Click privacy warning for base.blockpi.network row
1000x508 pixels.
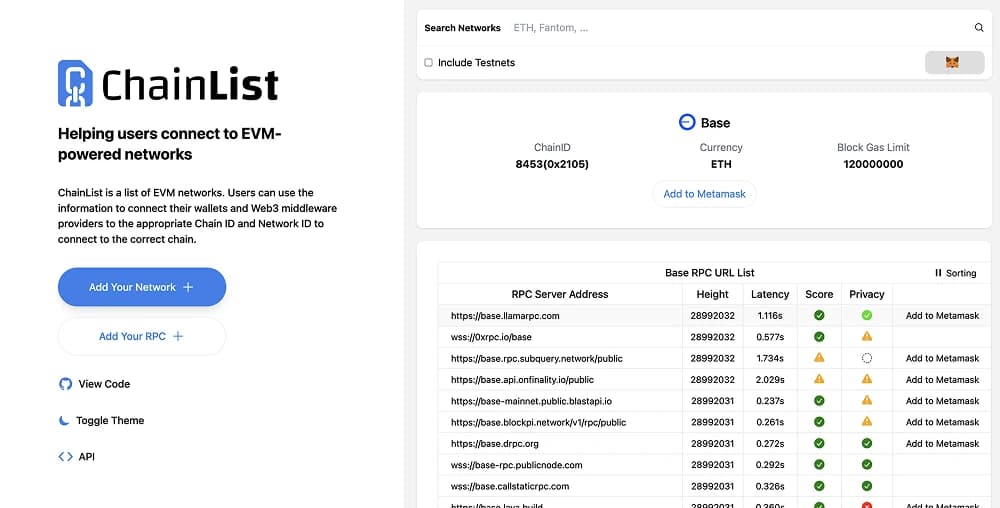point(867,421)
